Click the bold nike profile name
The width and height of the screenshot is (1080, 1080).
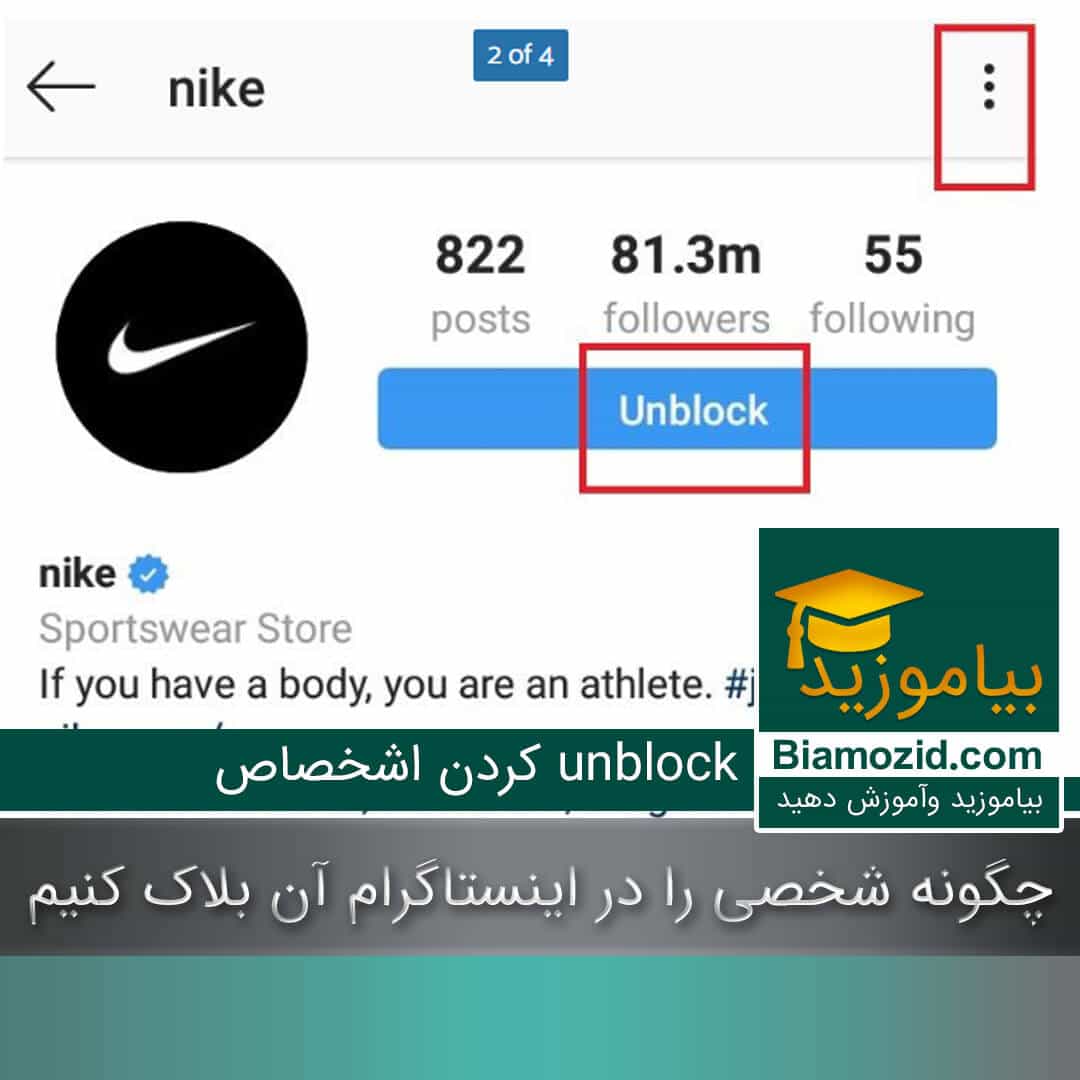[x=77, y=574]
